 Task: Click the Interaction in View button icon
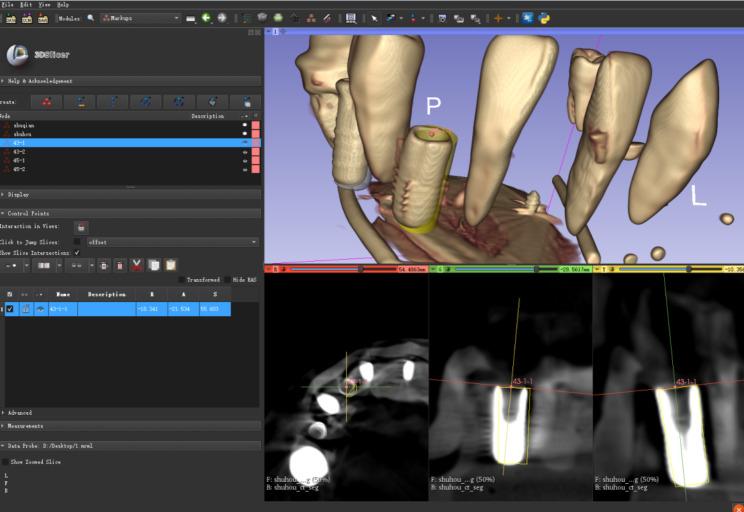click(81, 227)
